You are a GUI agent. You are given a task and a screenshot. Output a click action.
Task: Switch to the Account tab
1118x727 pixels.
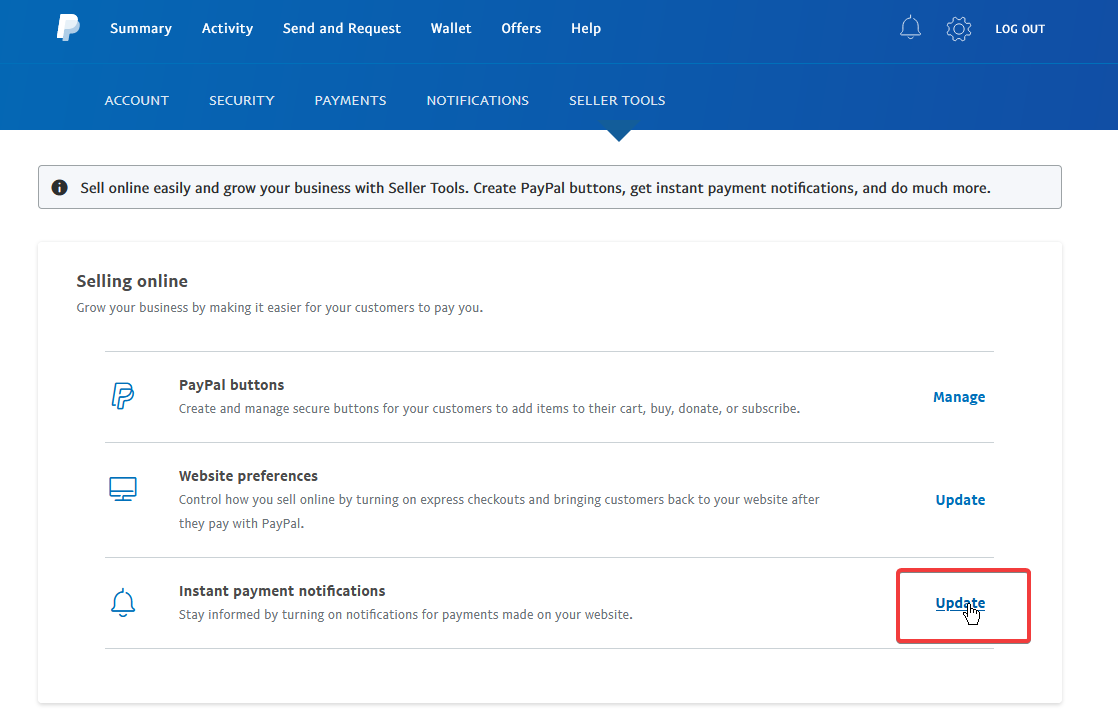click(x=137, y=100)
